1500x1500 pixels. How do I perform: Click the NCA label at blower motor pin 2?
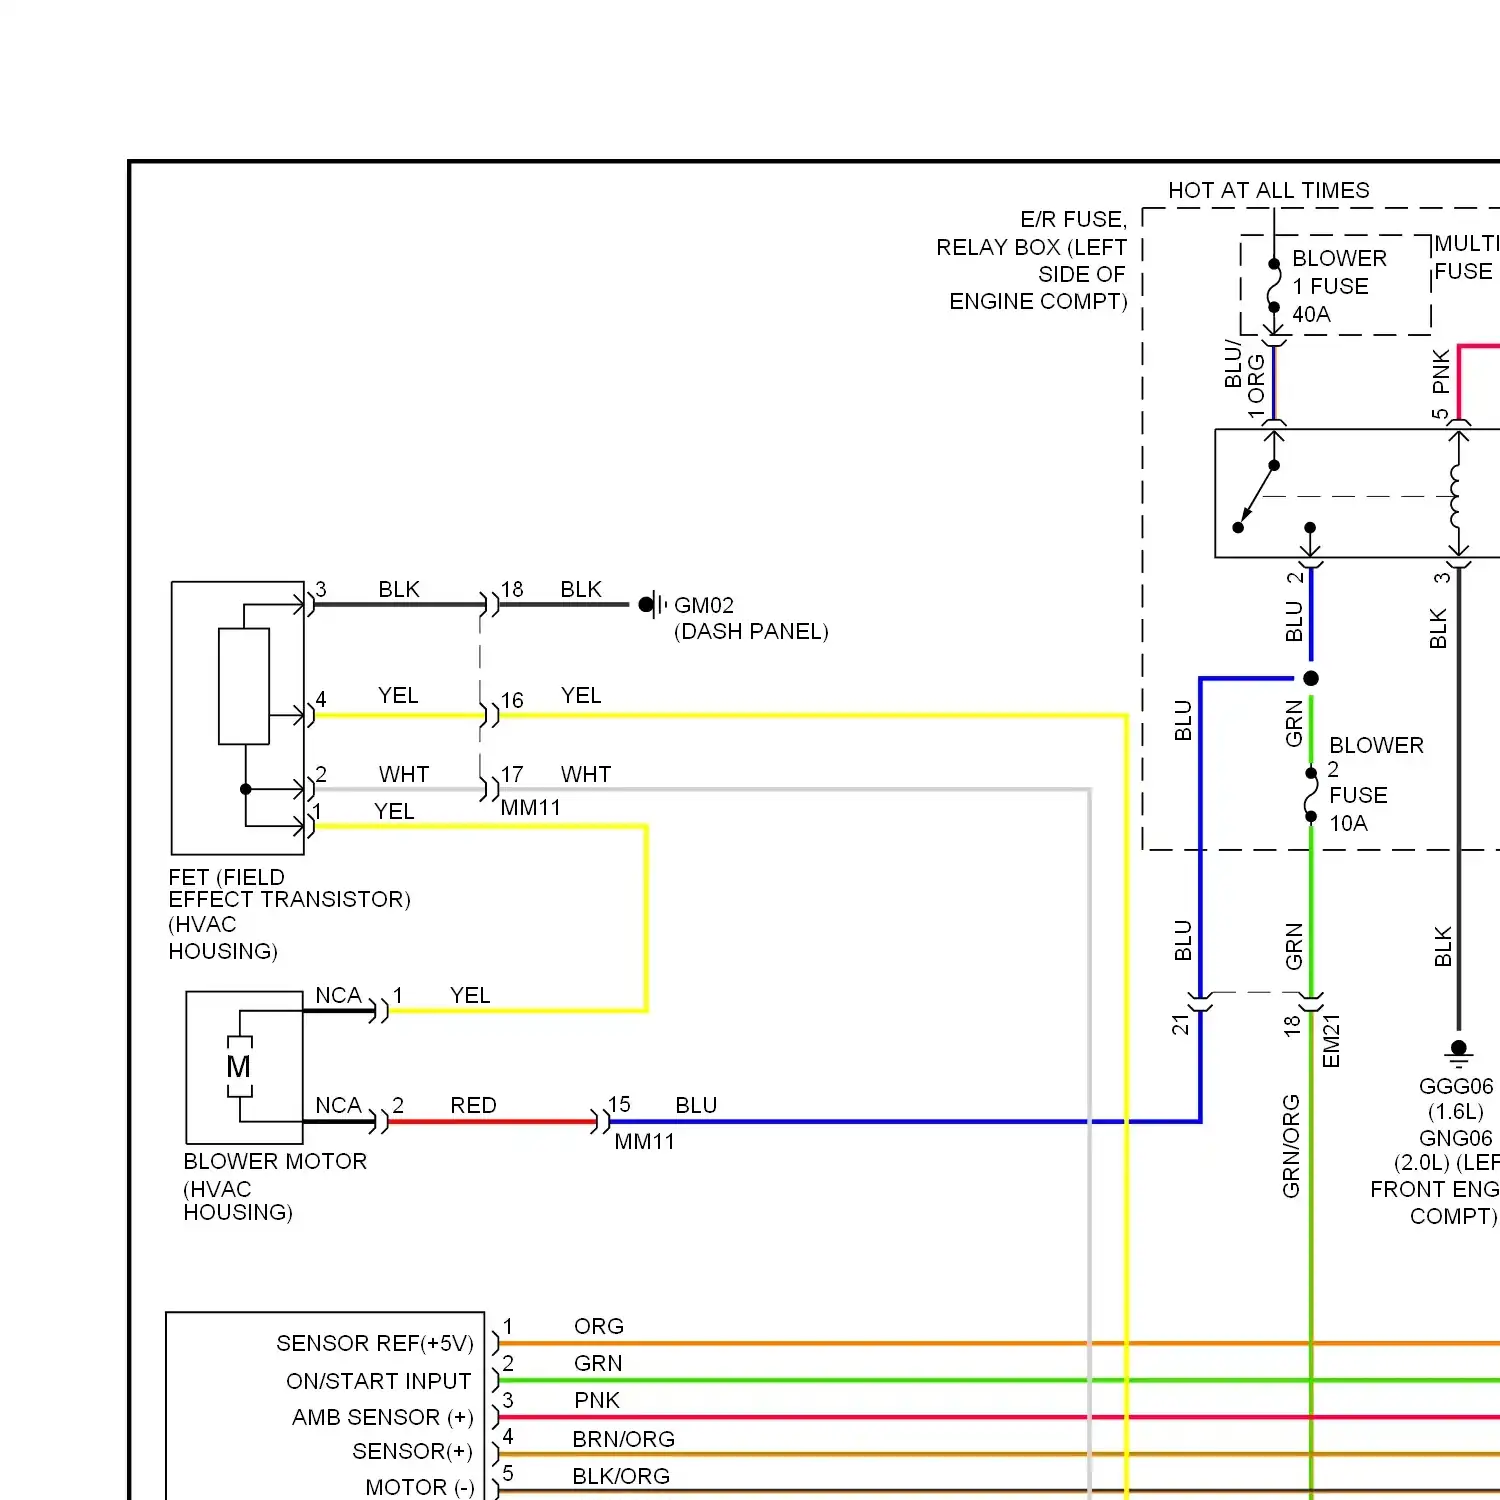point(338,1105)
